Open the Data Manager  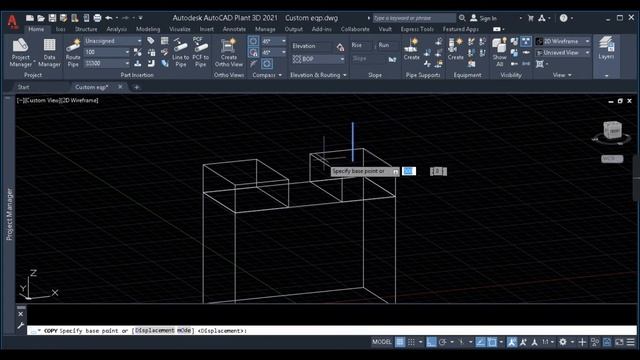point(49,52)
